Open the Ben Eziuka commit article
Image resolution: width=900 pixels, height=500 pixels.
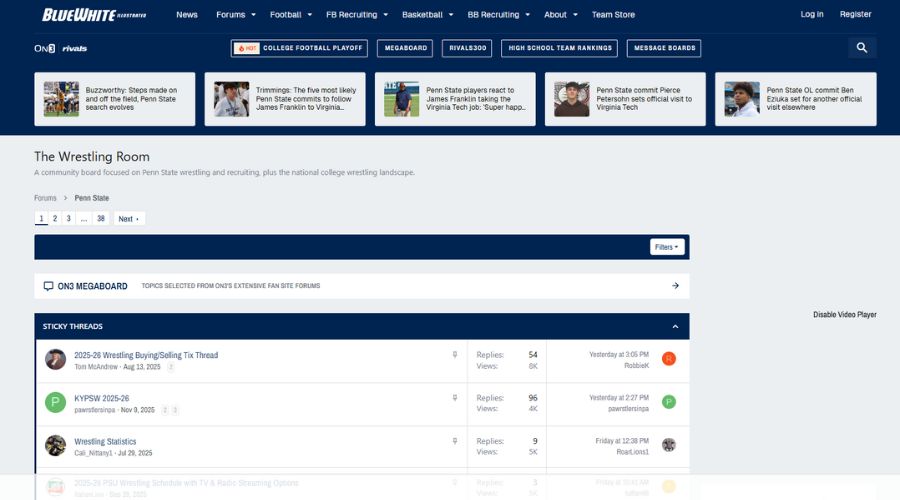coord(796,99)
